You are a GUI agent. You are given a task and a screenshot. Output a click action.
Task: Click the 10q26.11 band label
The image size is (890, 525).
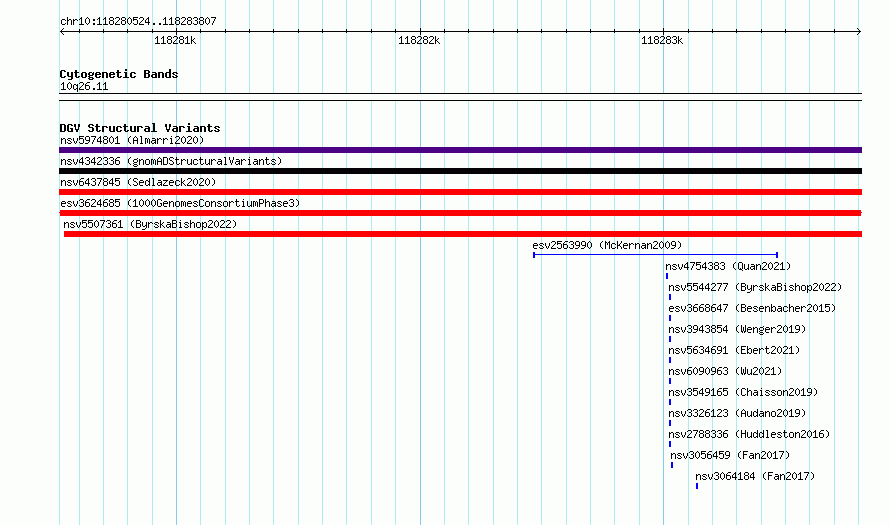(x=84, y=86)
